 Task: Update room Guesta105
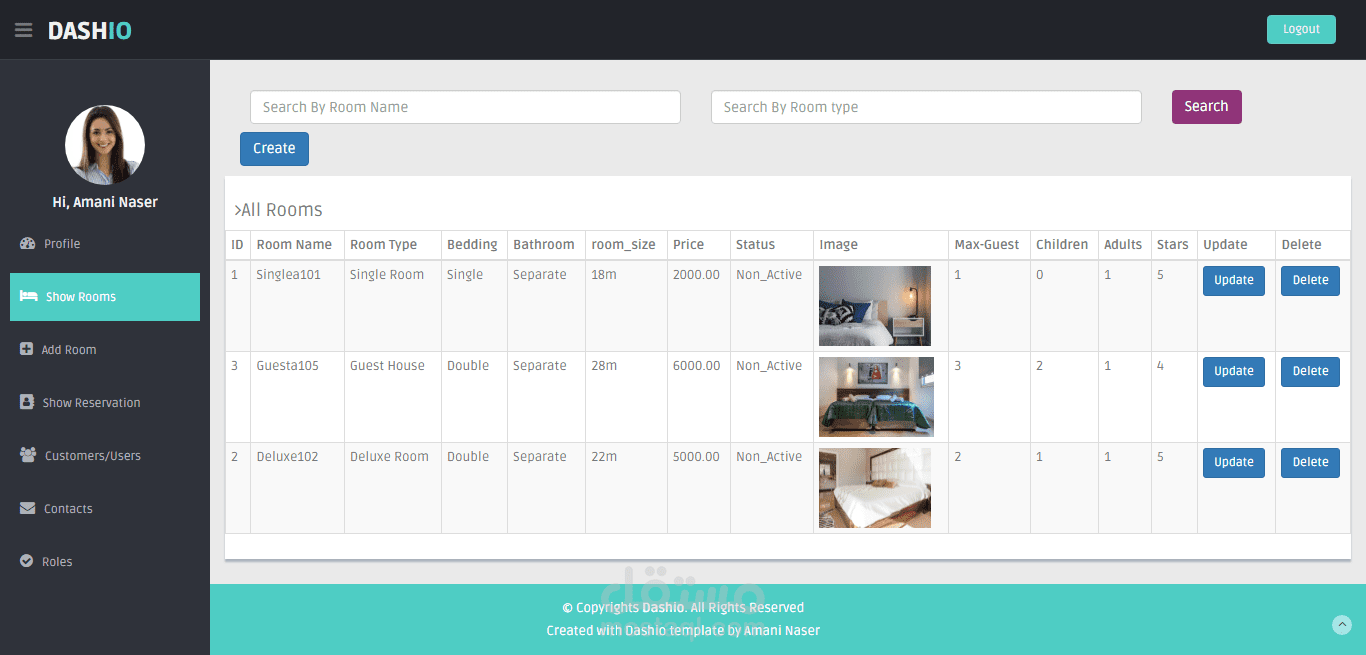pos(1234,372)
